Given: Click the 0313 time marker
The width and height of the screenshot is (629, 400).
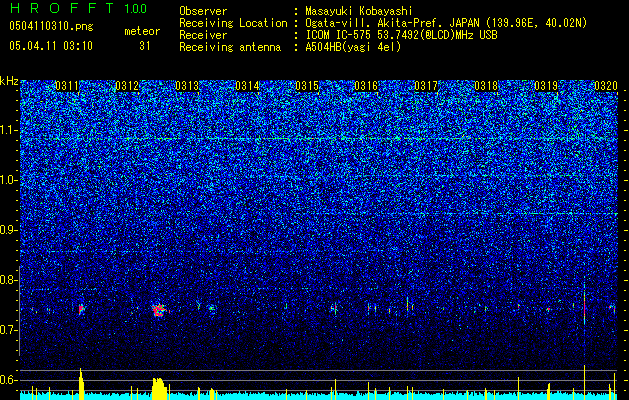Looking at the screenshot, I should click(187, 86).
